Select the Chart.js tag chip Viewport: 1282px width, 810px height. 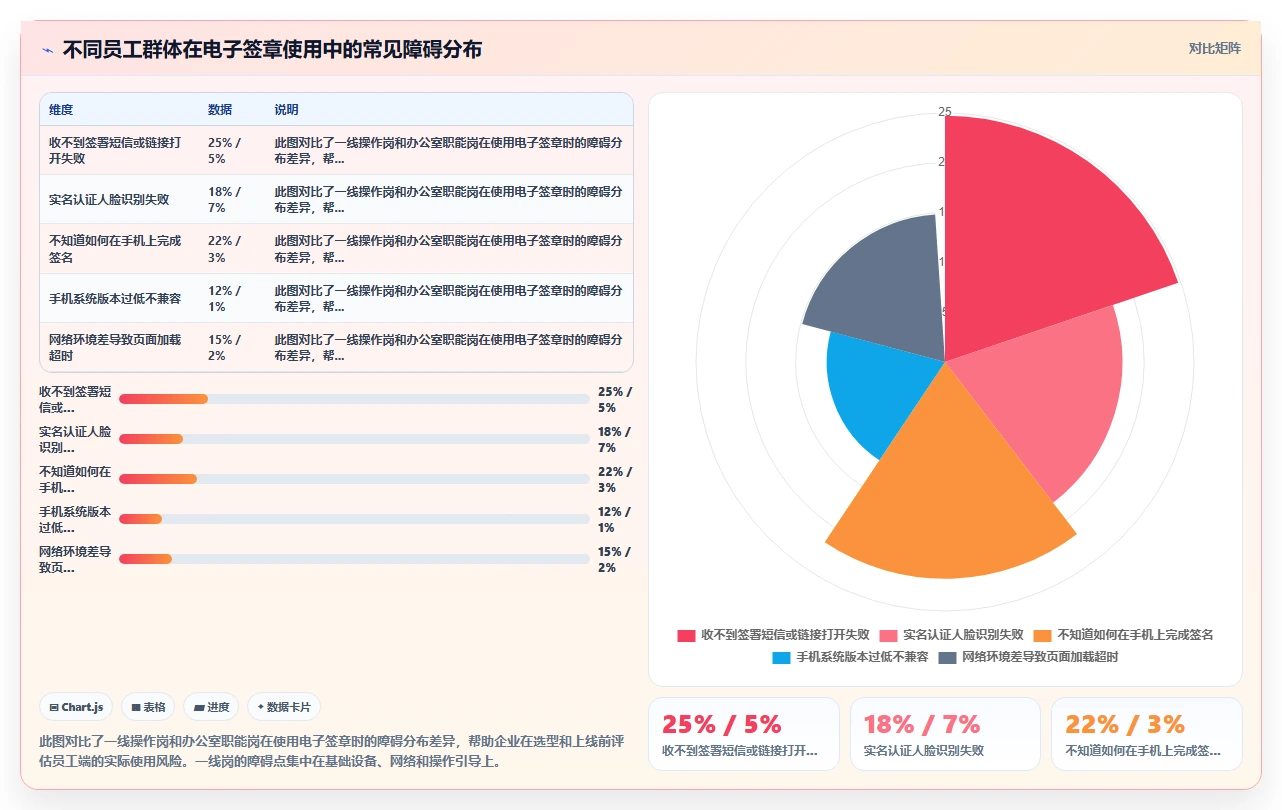point(77,707)
